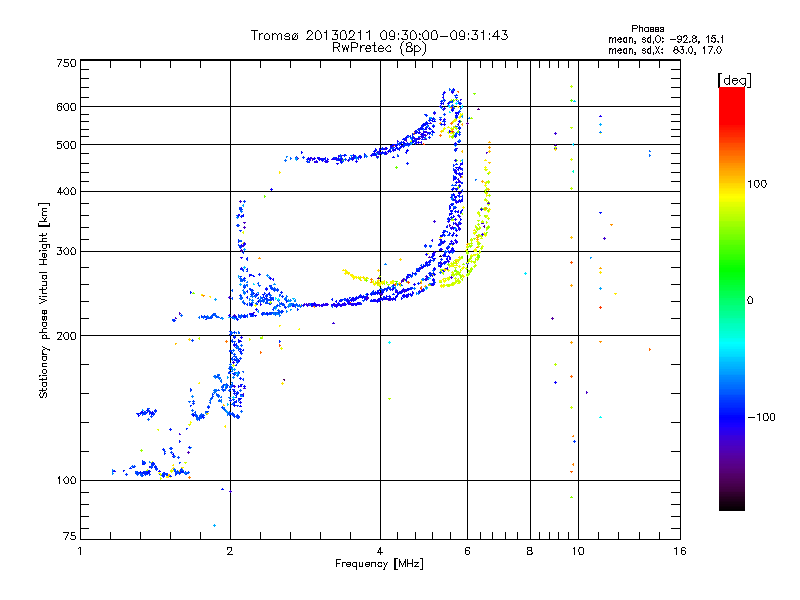The image size is (800, 600).
Task: Click the black bottom of the color bar
Action: (732, 503)
